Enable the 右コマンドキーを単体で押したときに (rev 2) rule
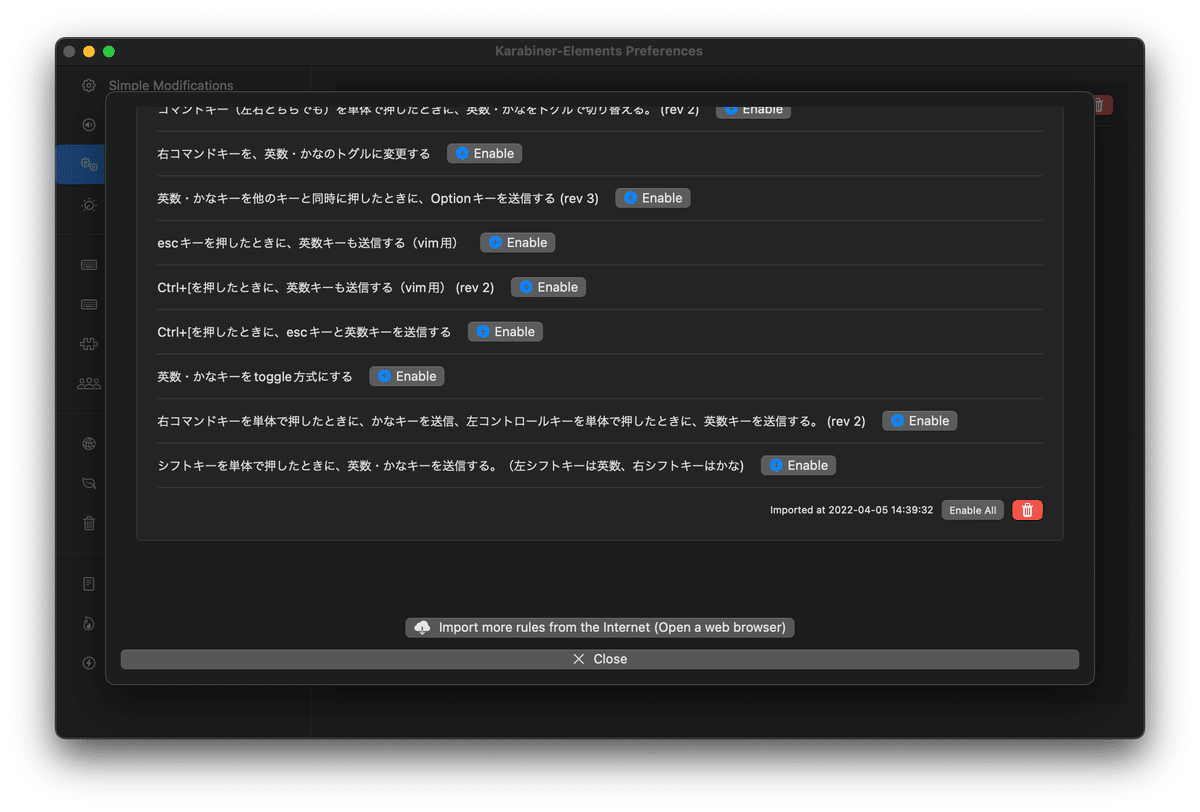The height and width of the screenshot is (812, 1200). pos(919,421)
